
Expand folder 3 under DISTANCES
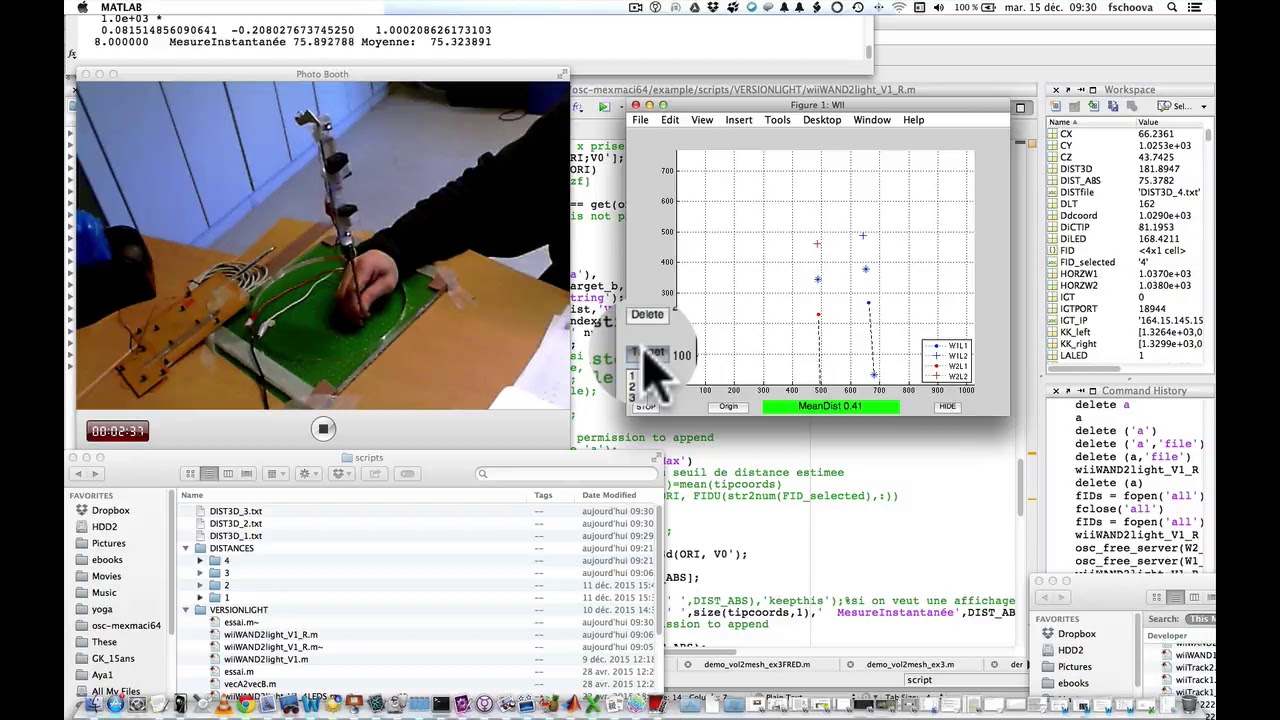coord(200,573)
